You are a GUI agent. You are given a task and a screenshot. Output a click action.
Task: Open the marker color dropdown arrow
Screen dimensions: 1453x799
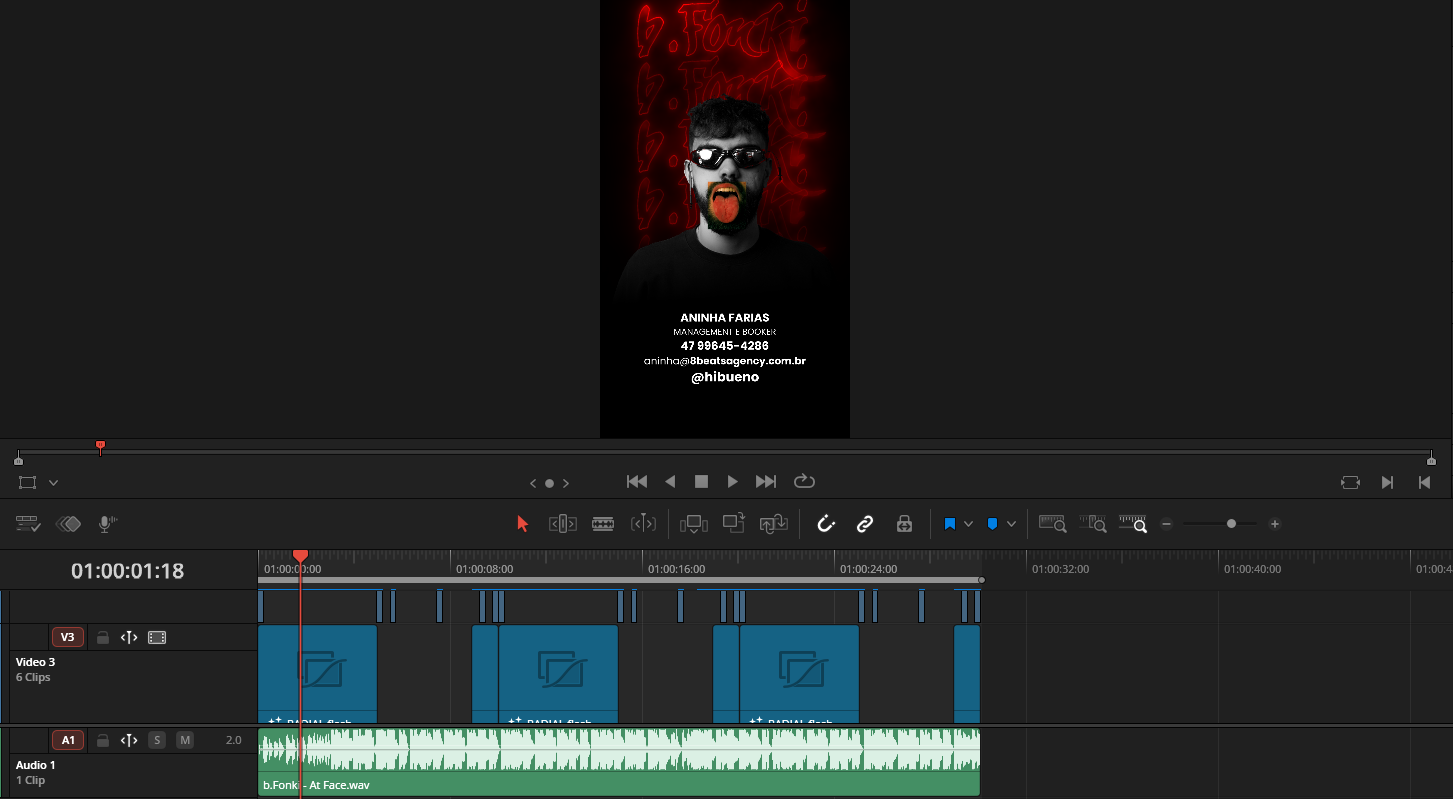click(x=1011, y=524)
